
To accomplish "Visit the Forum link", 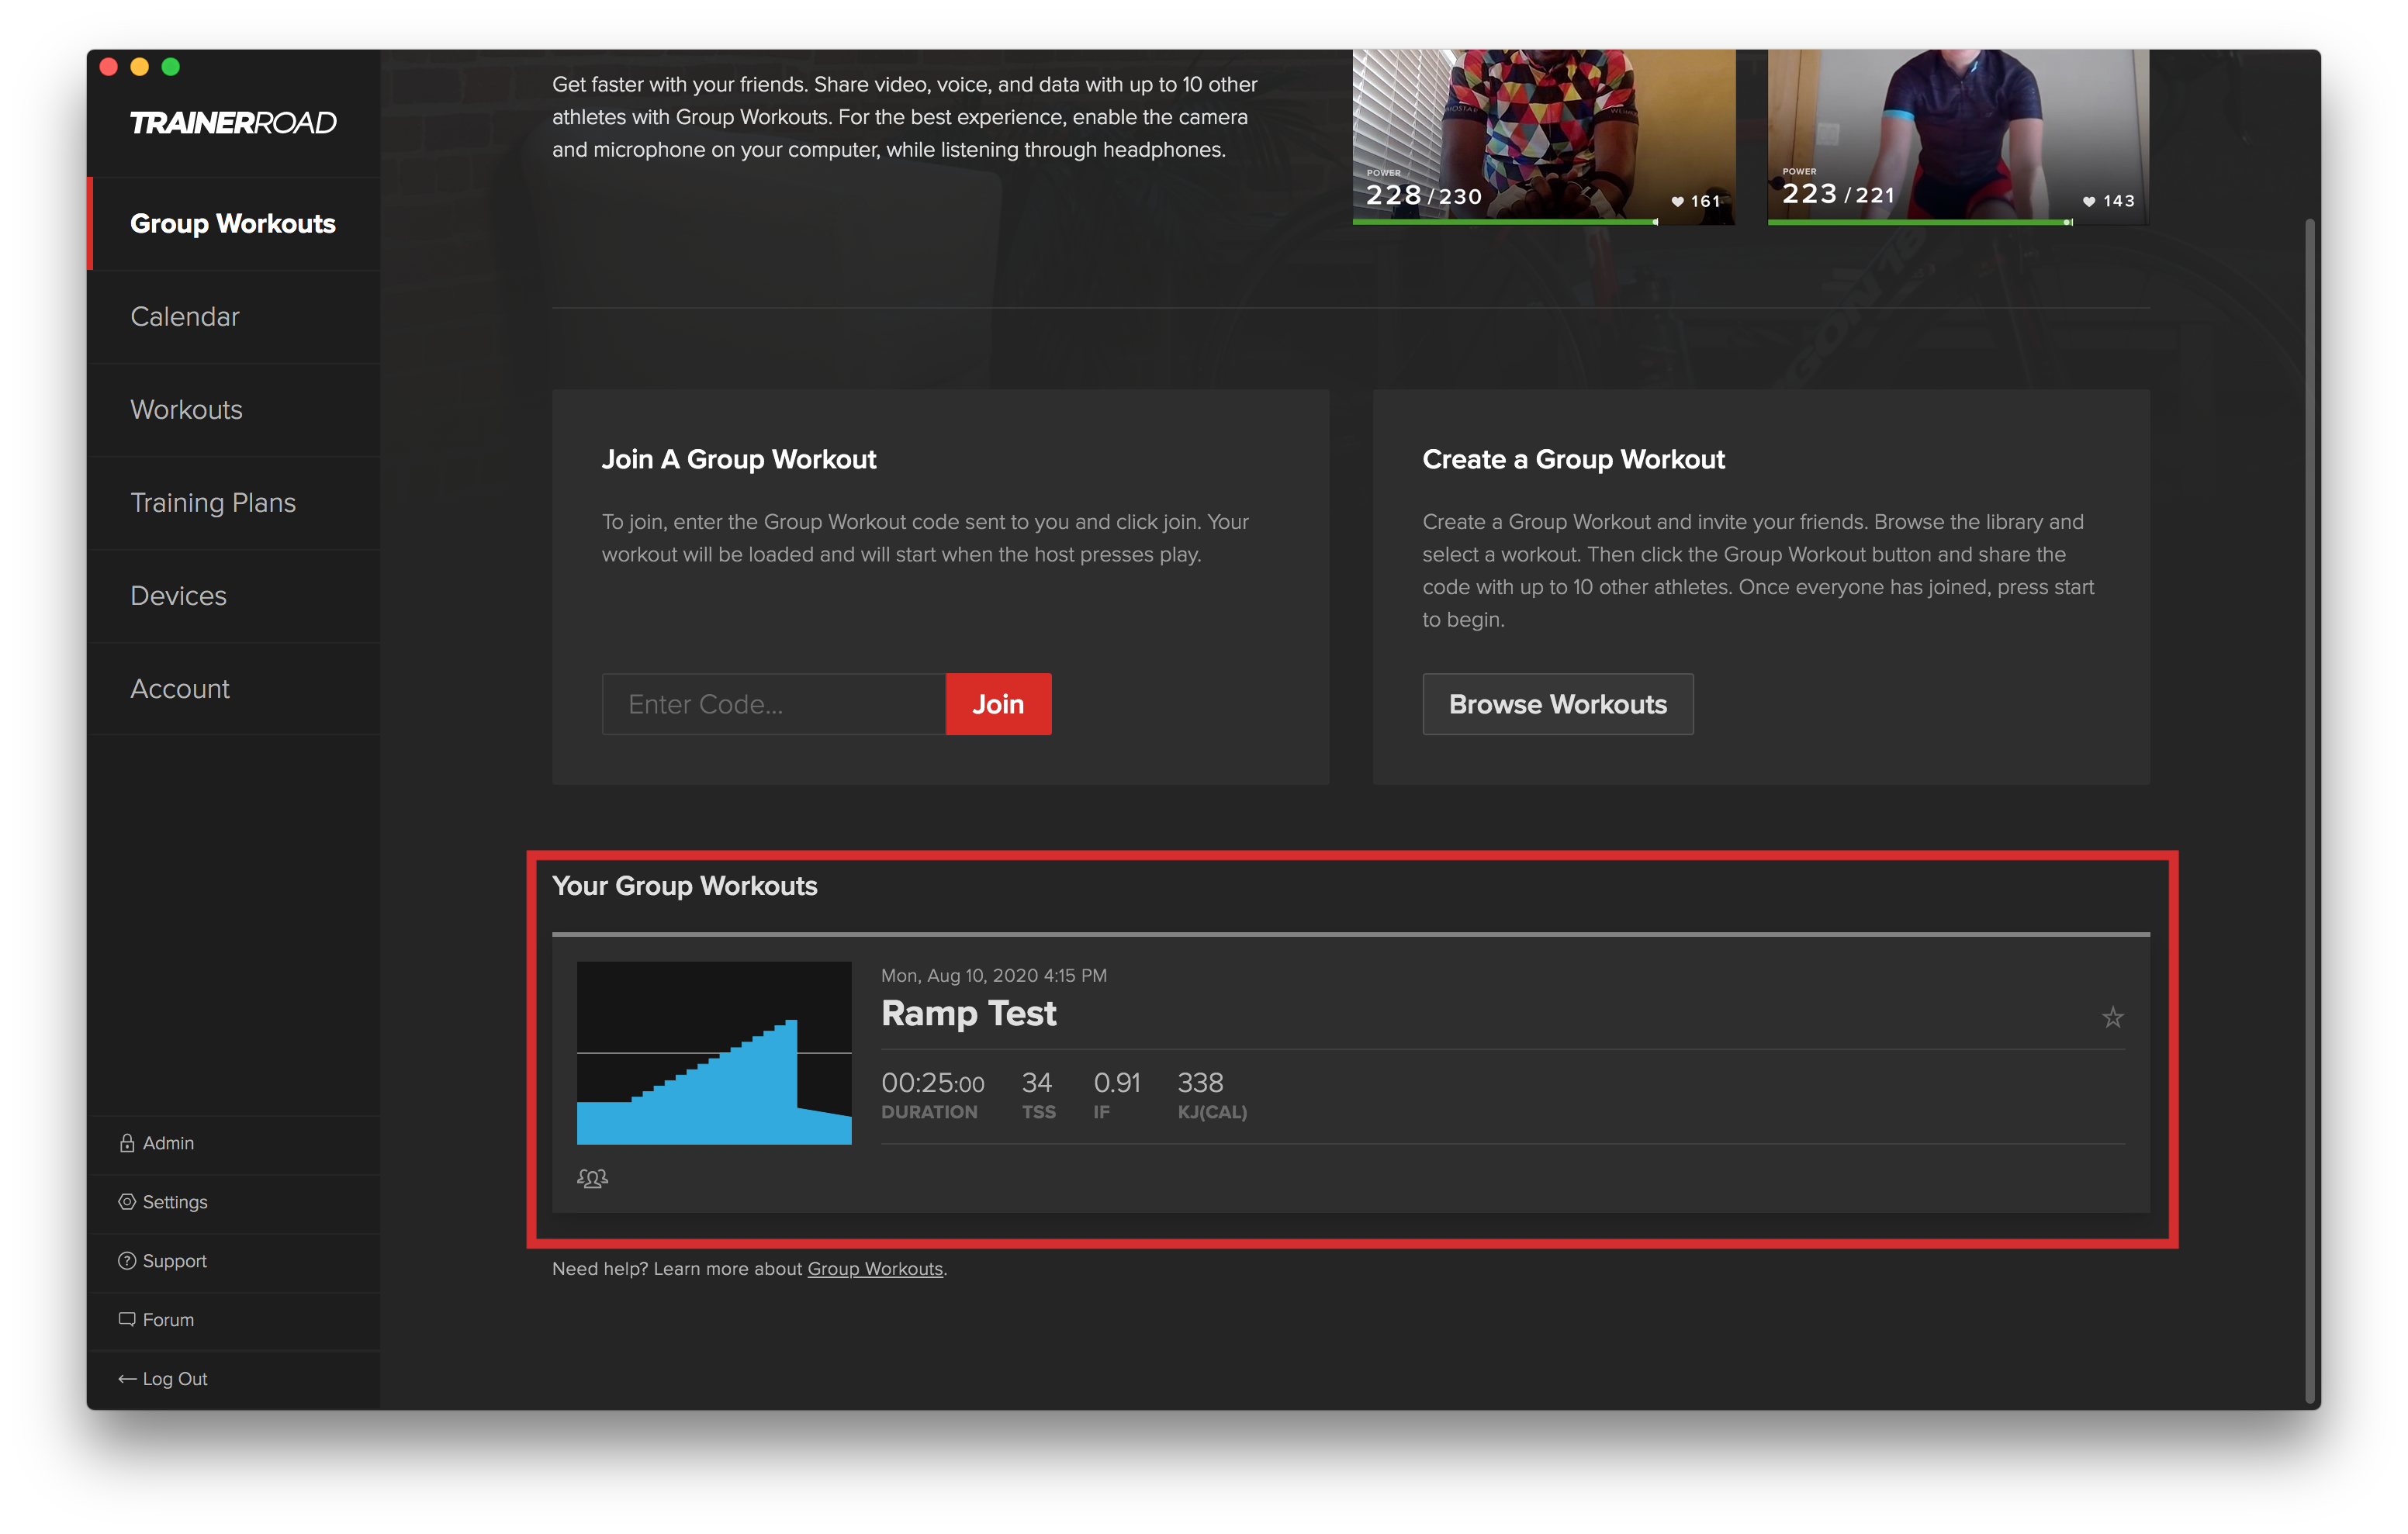I will pyautogui.click(x=168, y=1320).
